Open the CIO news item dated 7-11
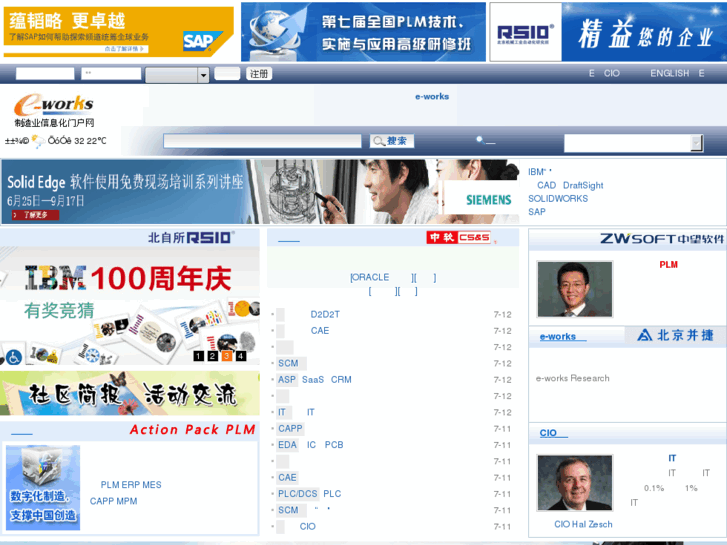The image size is (727, 545). click(307, 526)
